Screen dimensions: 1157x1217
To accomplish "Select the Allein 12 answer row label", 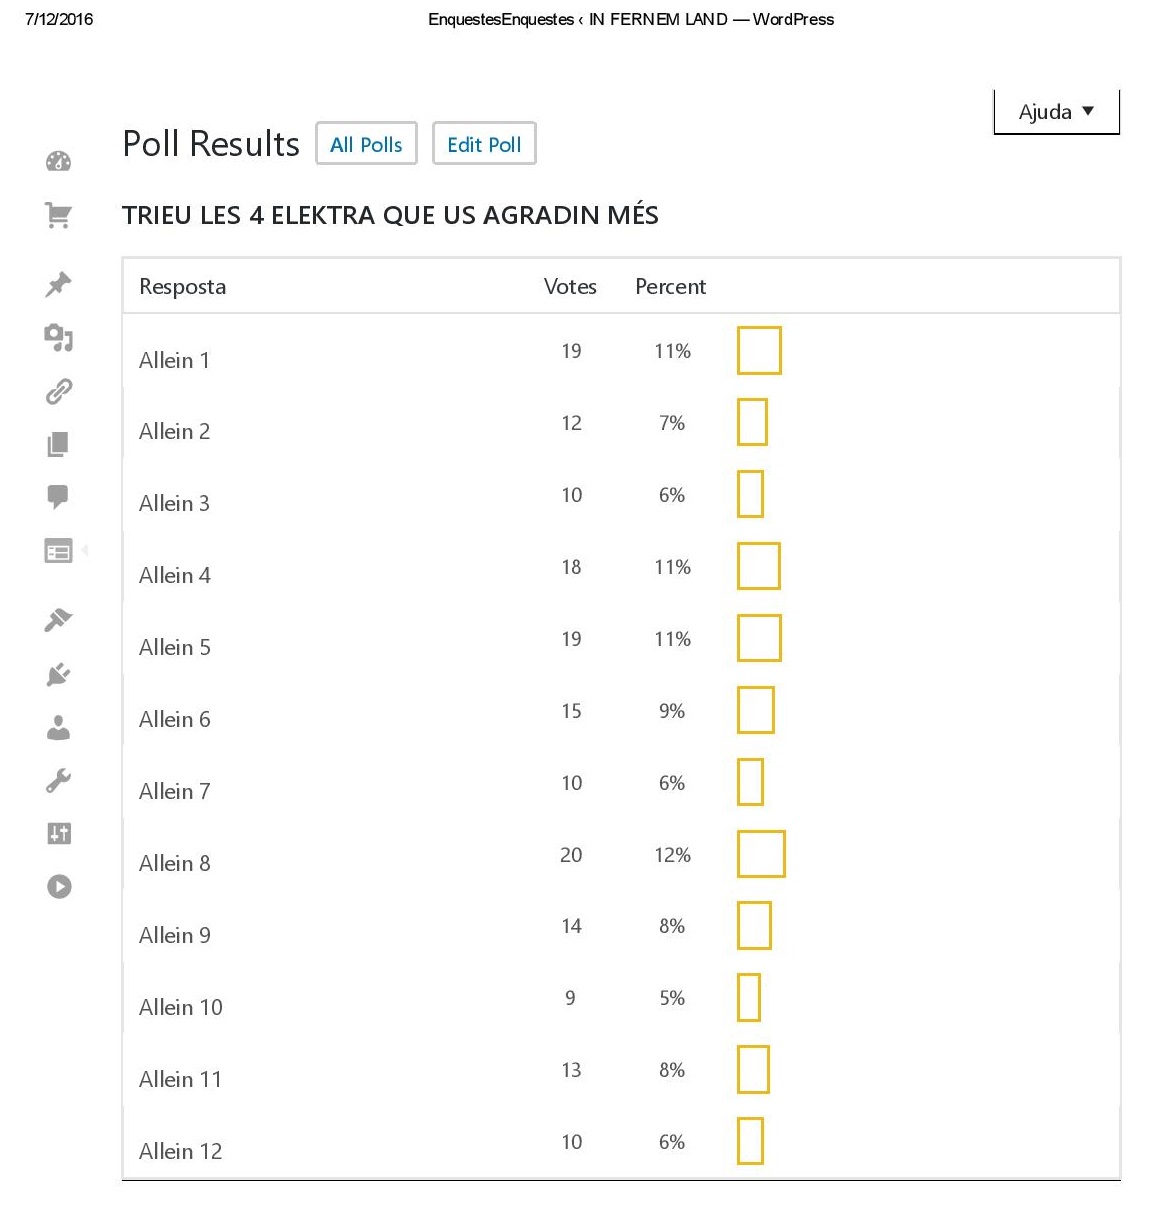I will [181, 1151].
